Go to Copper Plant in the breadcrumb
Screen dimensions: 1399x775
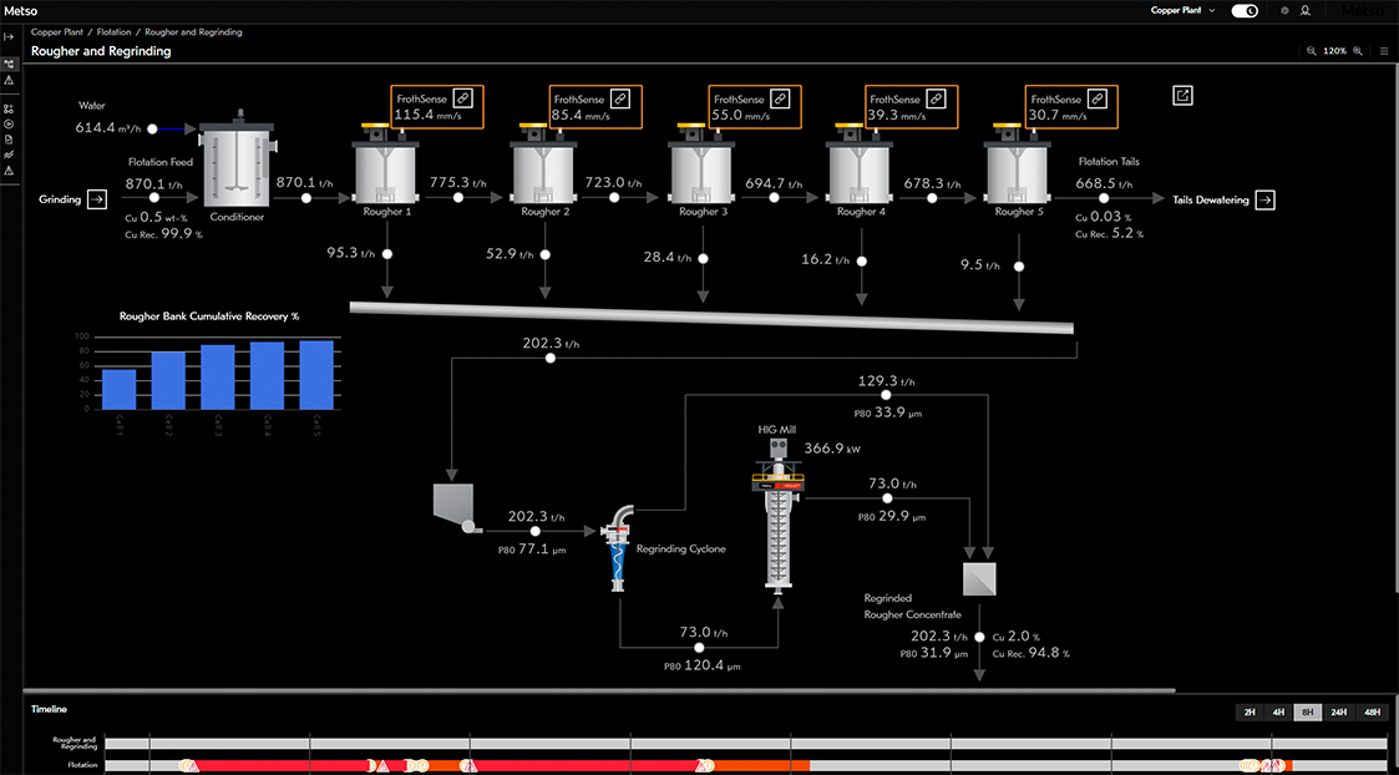coord(57,32)
